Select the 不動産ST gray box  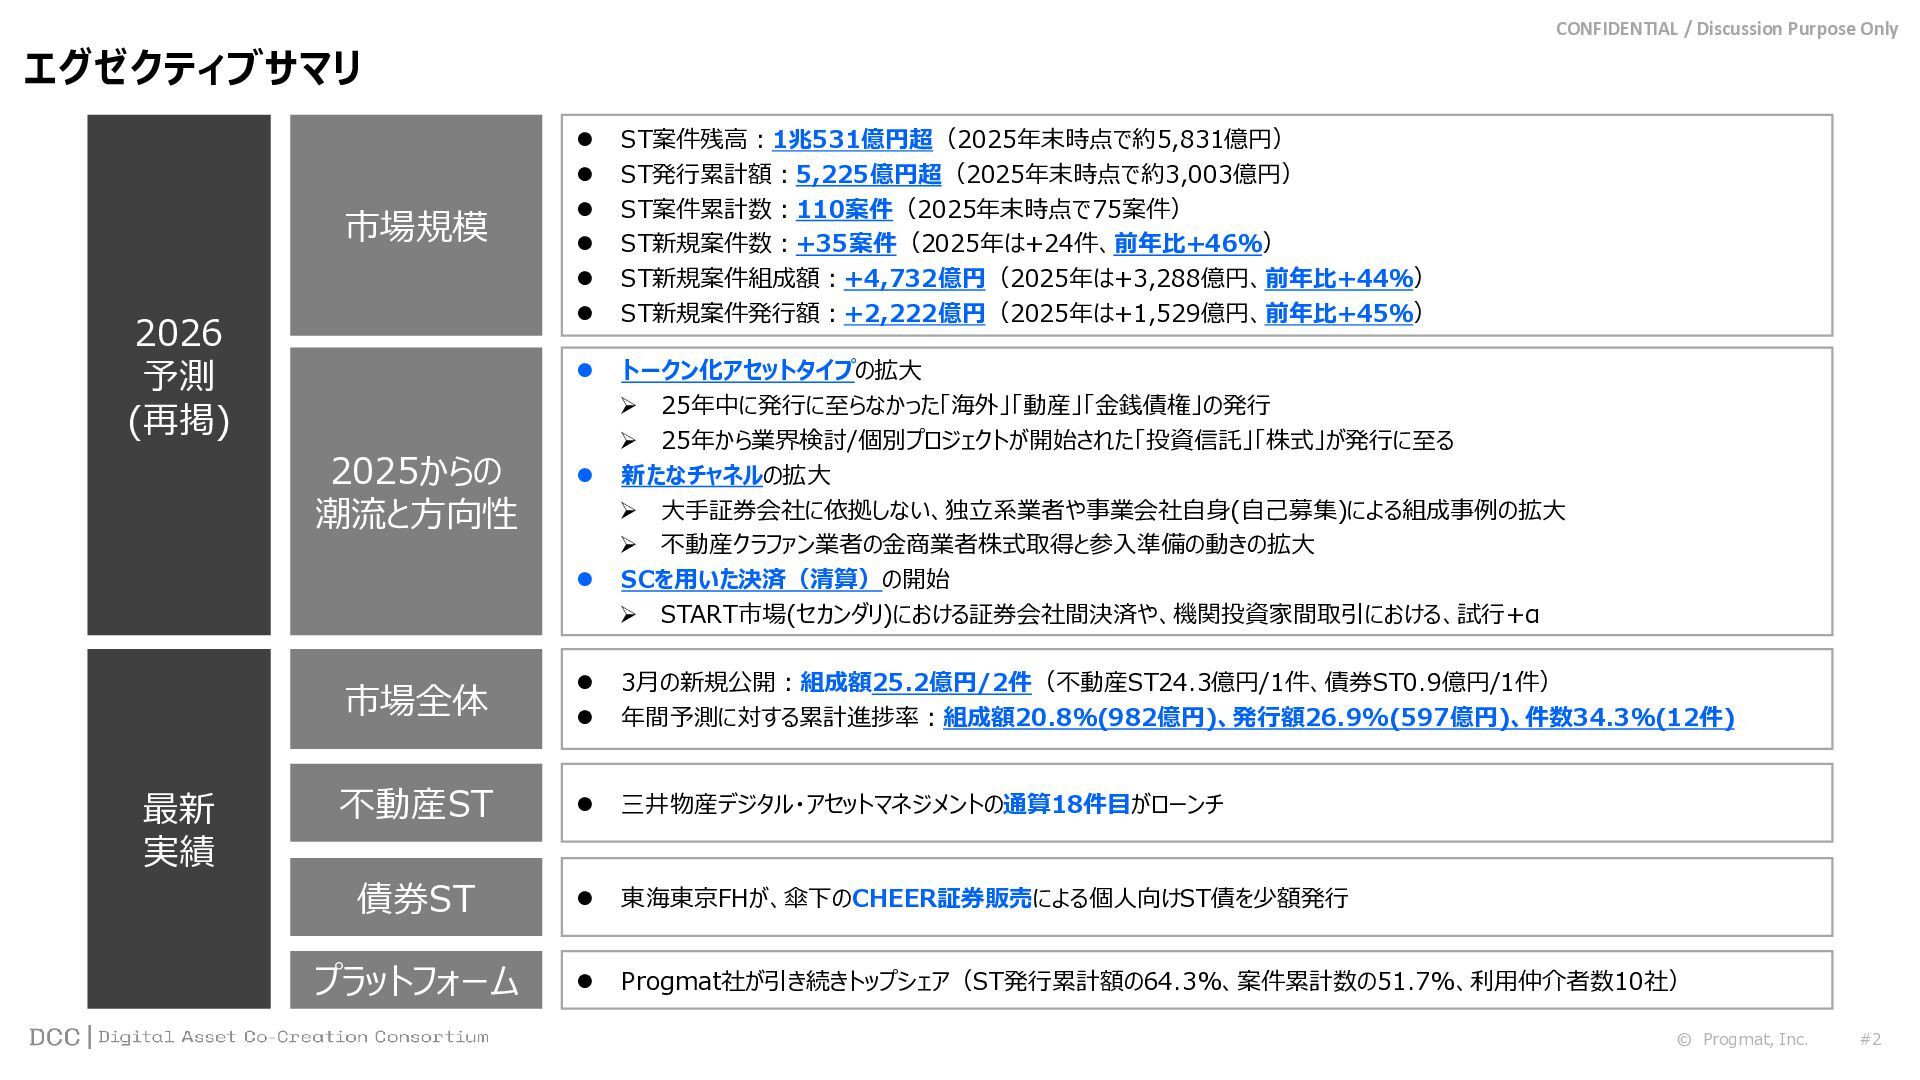click(x=416, y=803)
